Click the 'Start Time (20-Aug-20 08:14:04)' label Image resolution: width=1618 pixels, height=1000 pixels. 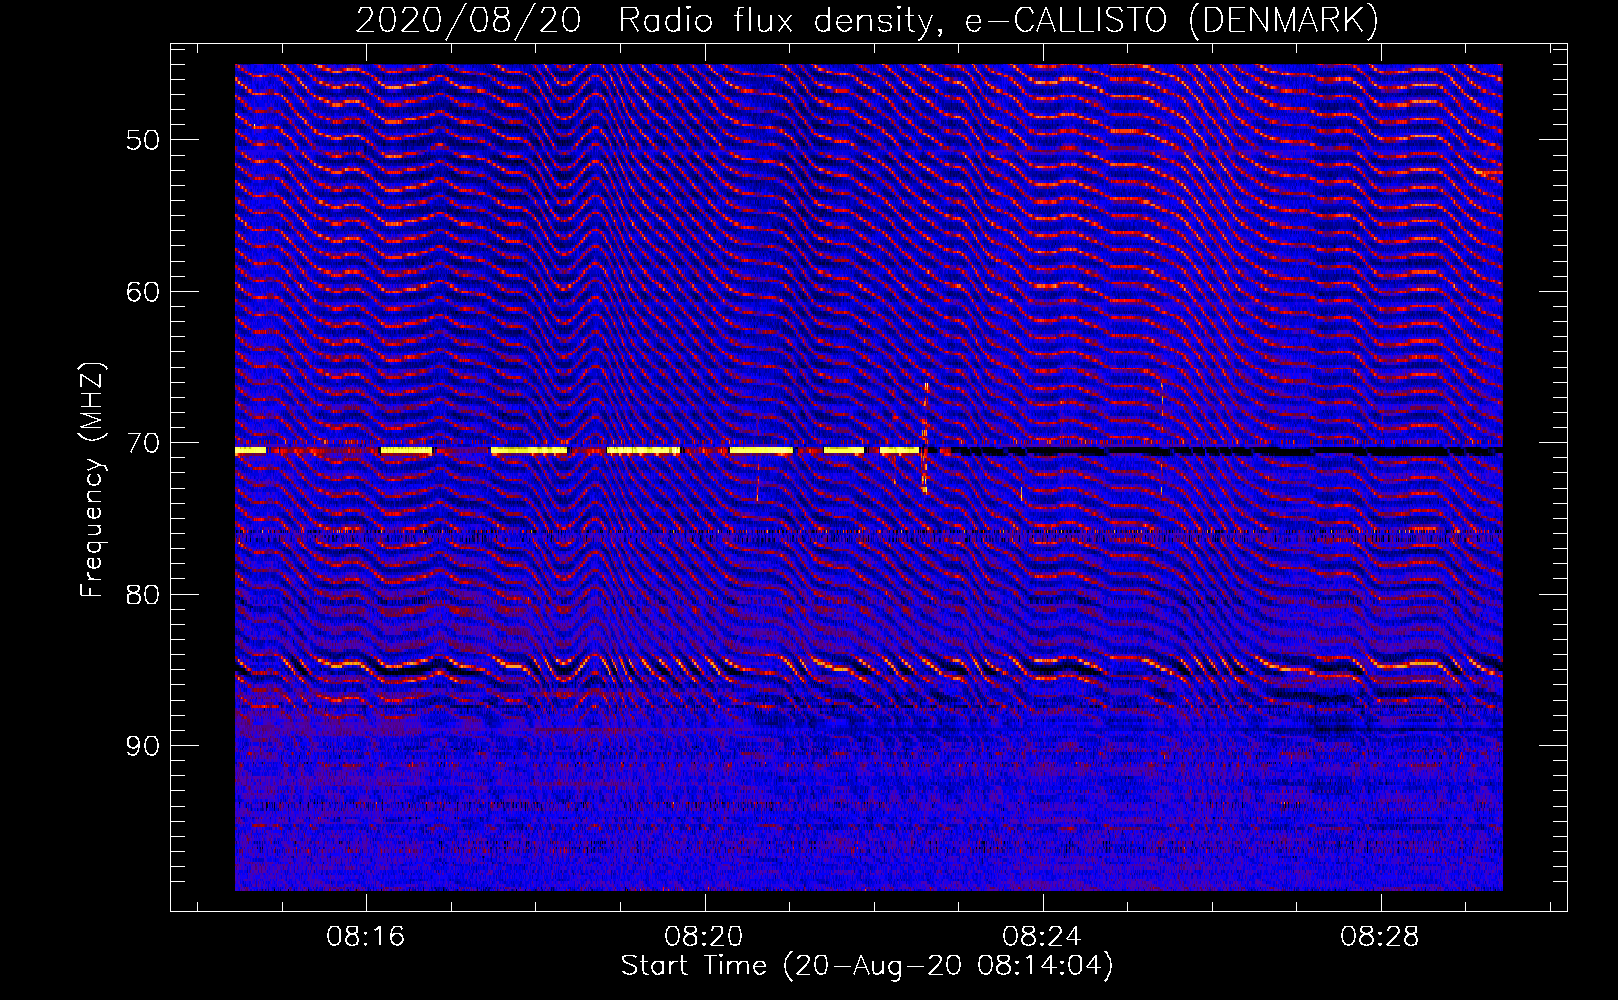(x=867, y=966)
